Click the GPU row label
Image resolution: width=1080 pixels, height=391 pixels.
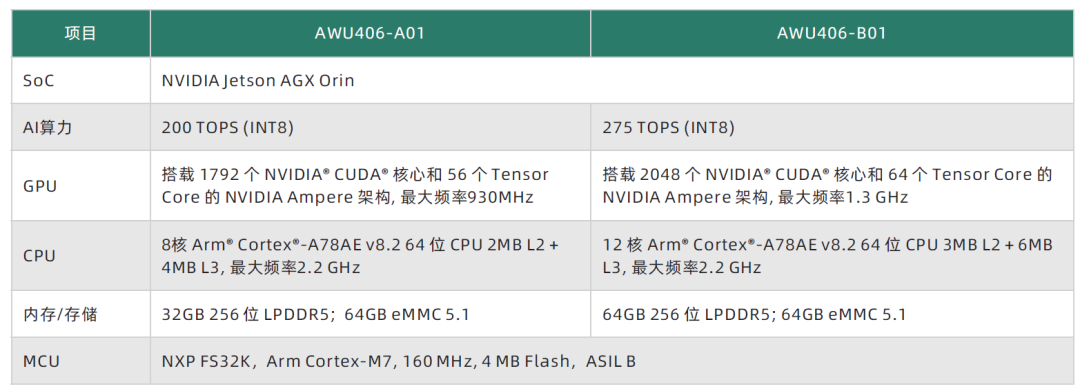81,186
